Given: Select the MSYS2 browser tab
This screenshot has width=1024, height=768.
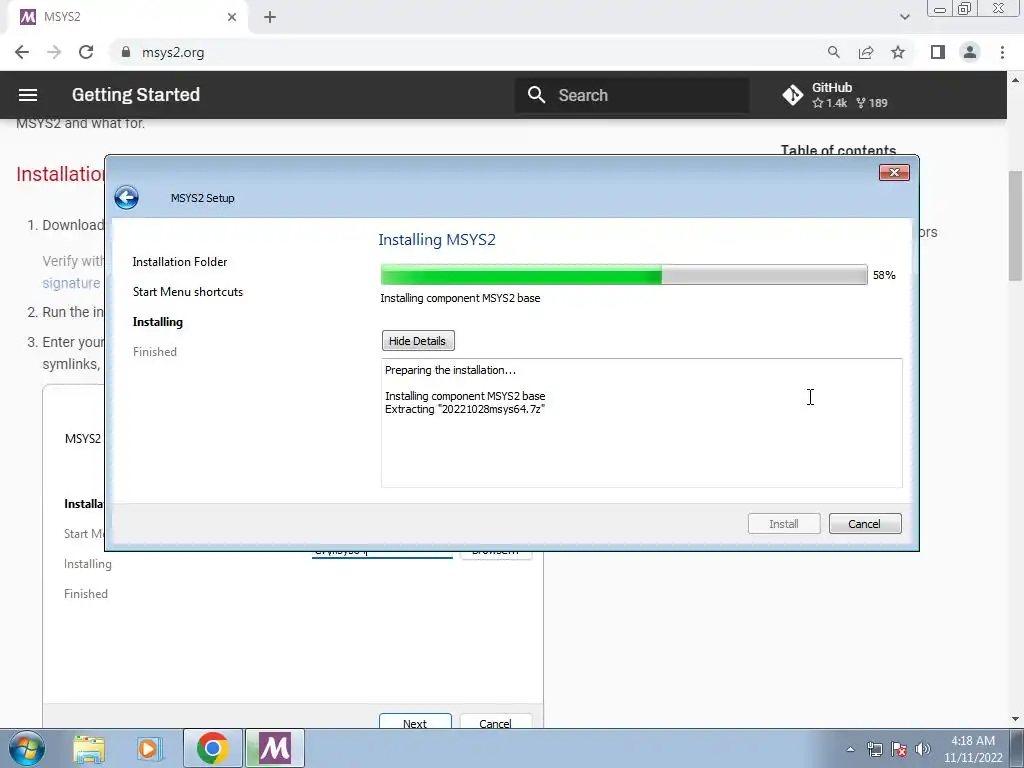Looking at the screenshot, I should coord(127,17).
